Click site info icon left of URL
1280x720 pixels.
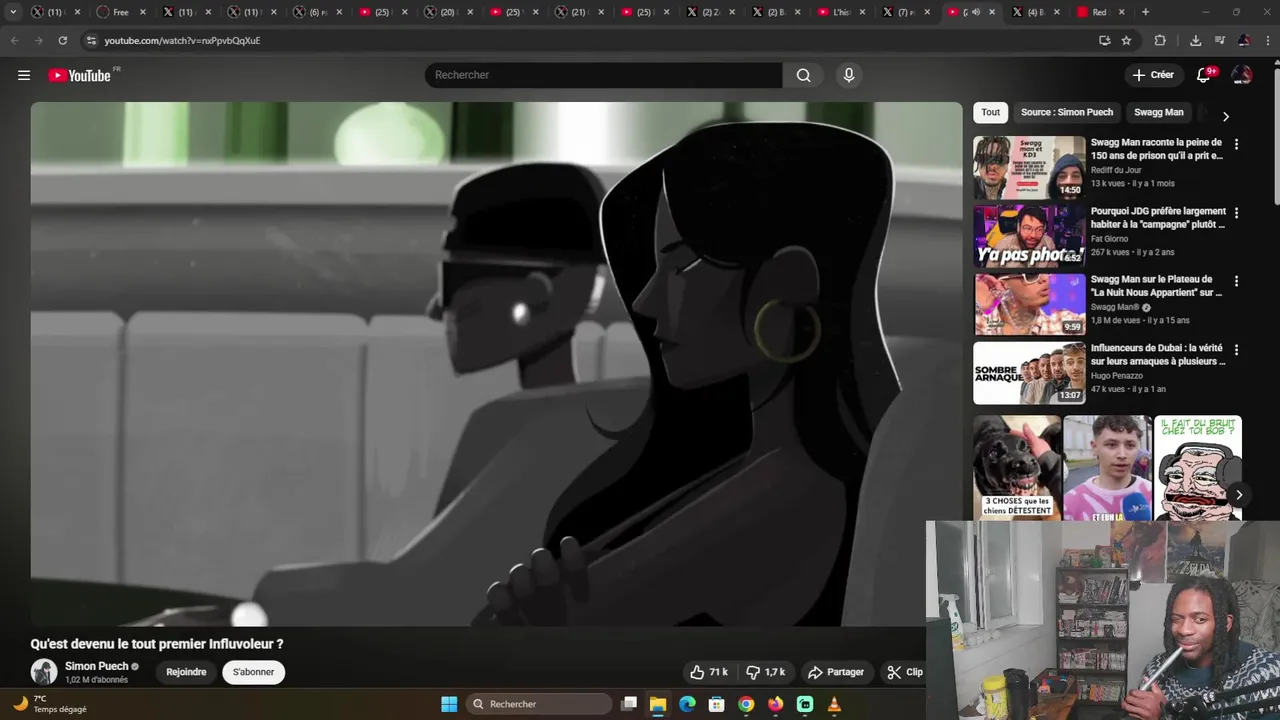coord(92,40)
